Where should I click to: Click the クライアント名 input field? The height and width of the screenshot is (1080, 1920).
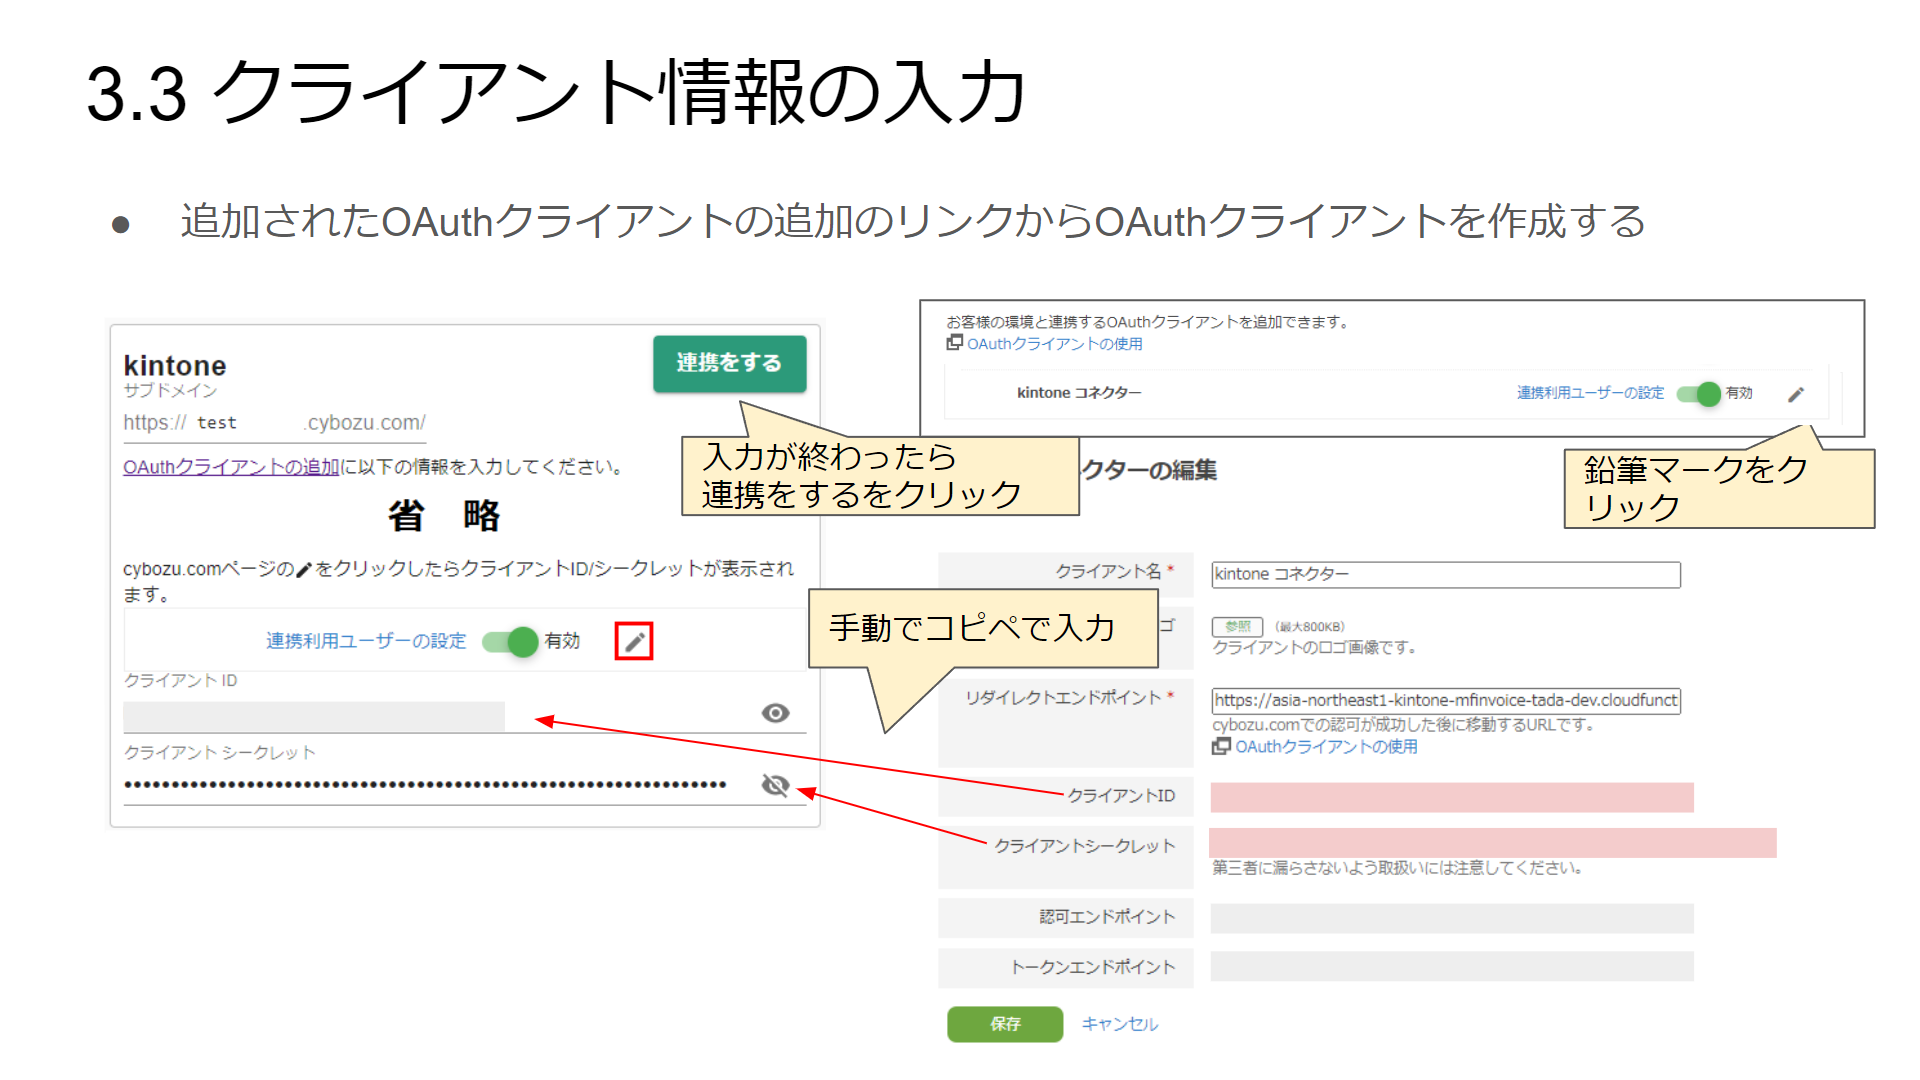coord(1446,574)
